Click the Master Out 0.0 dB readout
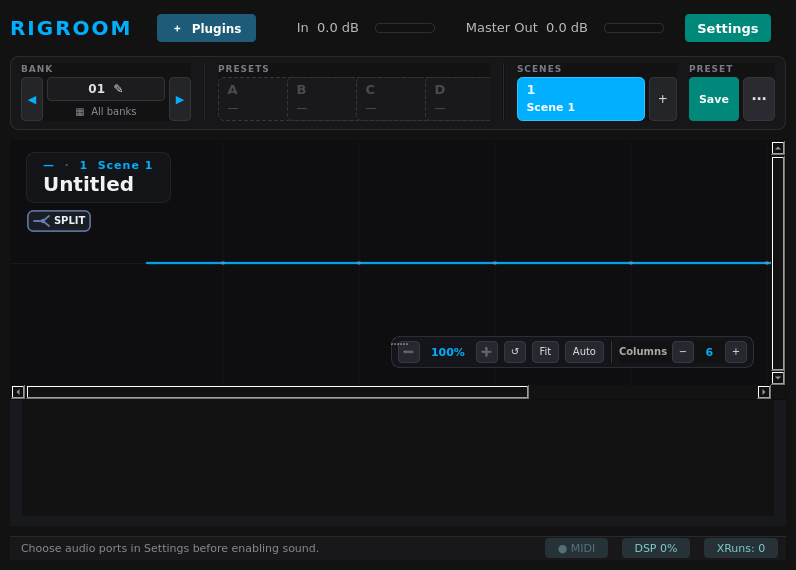 pos(526,27)
